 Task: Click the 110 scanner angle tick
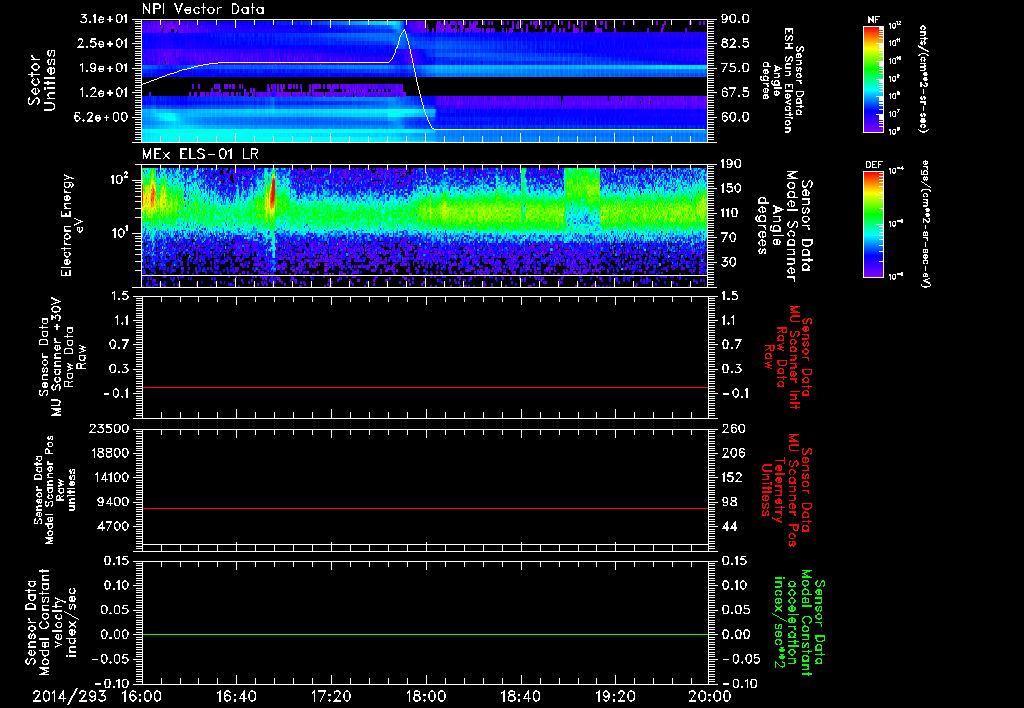coord(731,213)
